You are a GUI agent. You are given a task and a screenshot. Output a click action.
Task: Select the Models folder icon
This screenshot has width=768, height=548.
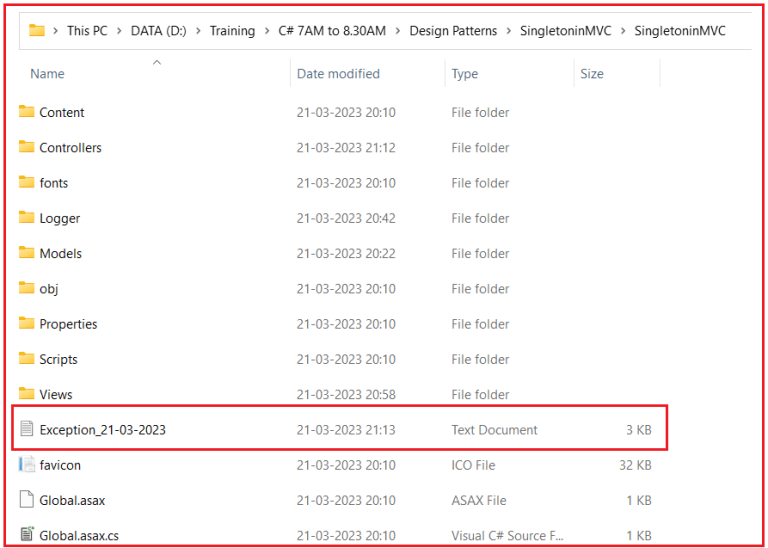click(26, 253)
